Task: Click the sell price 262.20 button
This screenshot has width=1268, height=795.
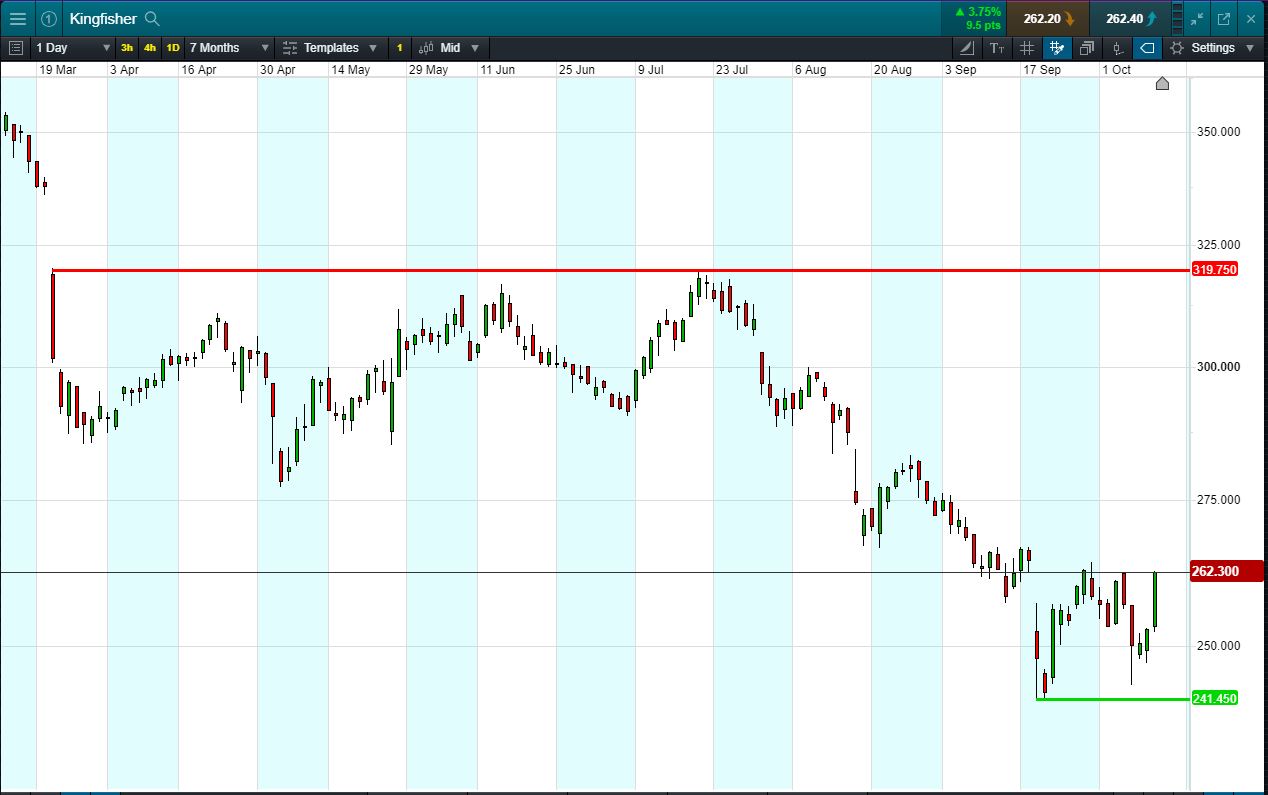Action: click(x=1048, y=18)
